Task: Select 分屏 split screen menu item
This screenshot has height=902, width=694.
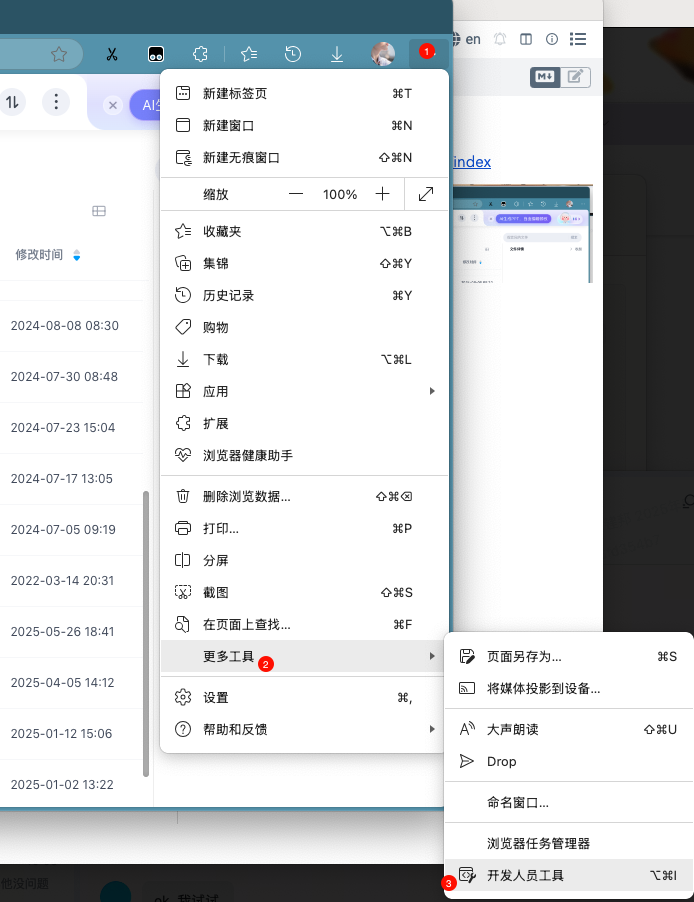Action: tap(304, 560)
